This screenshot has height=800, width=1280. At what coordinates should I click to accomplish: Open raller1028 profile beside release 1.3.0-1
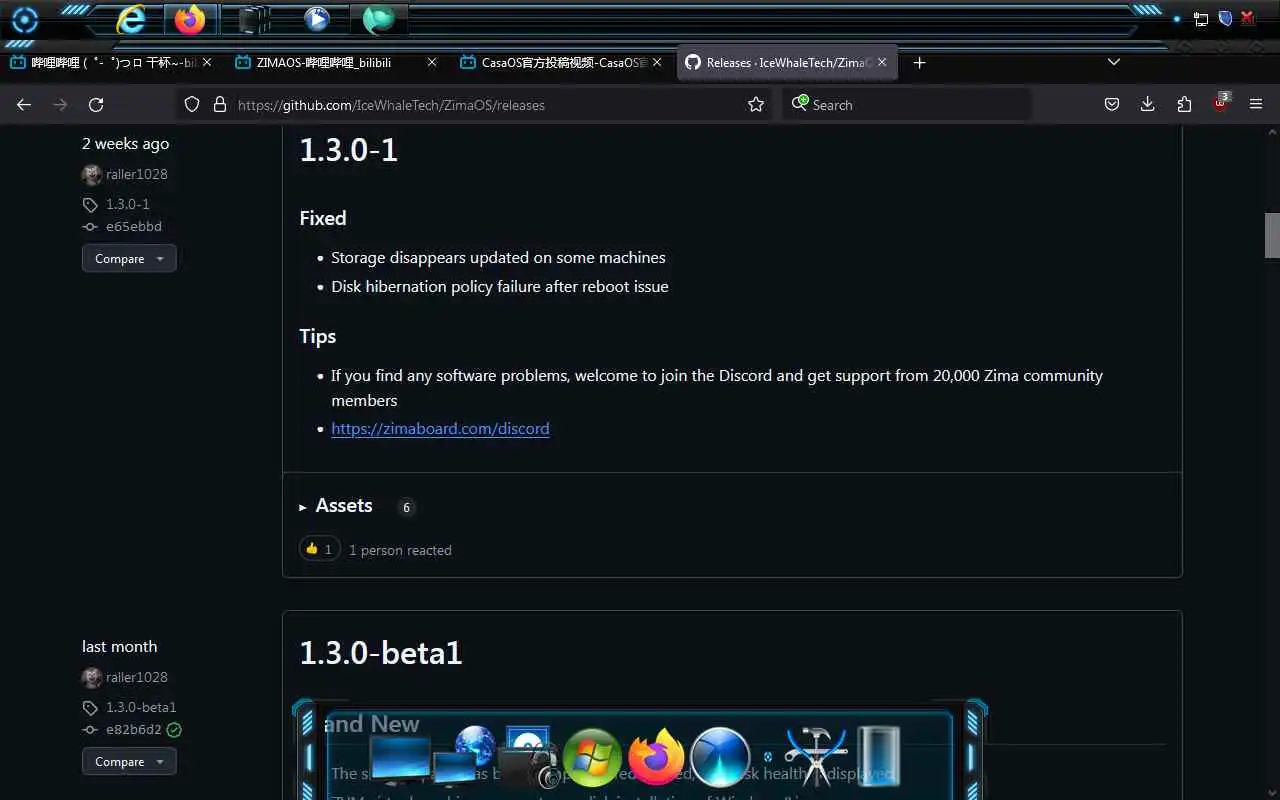(x=136, y=174)
